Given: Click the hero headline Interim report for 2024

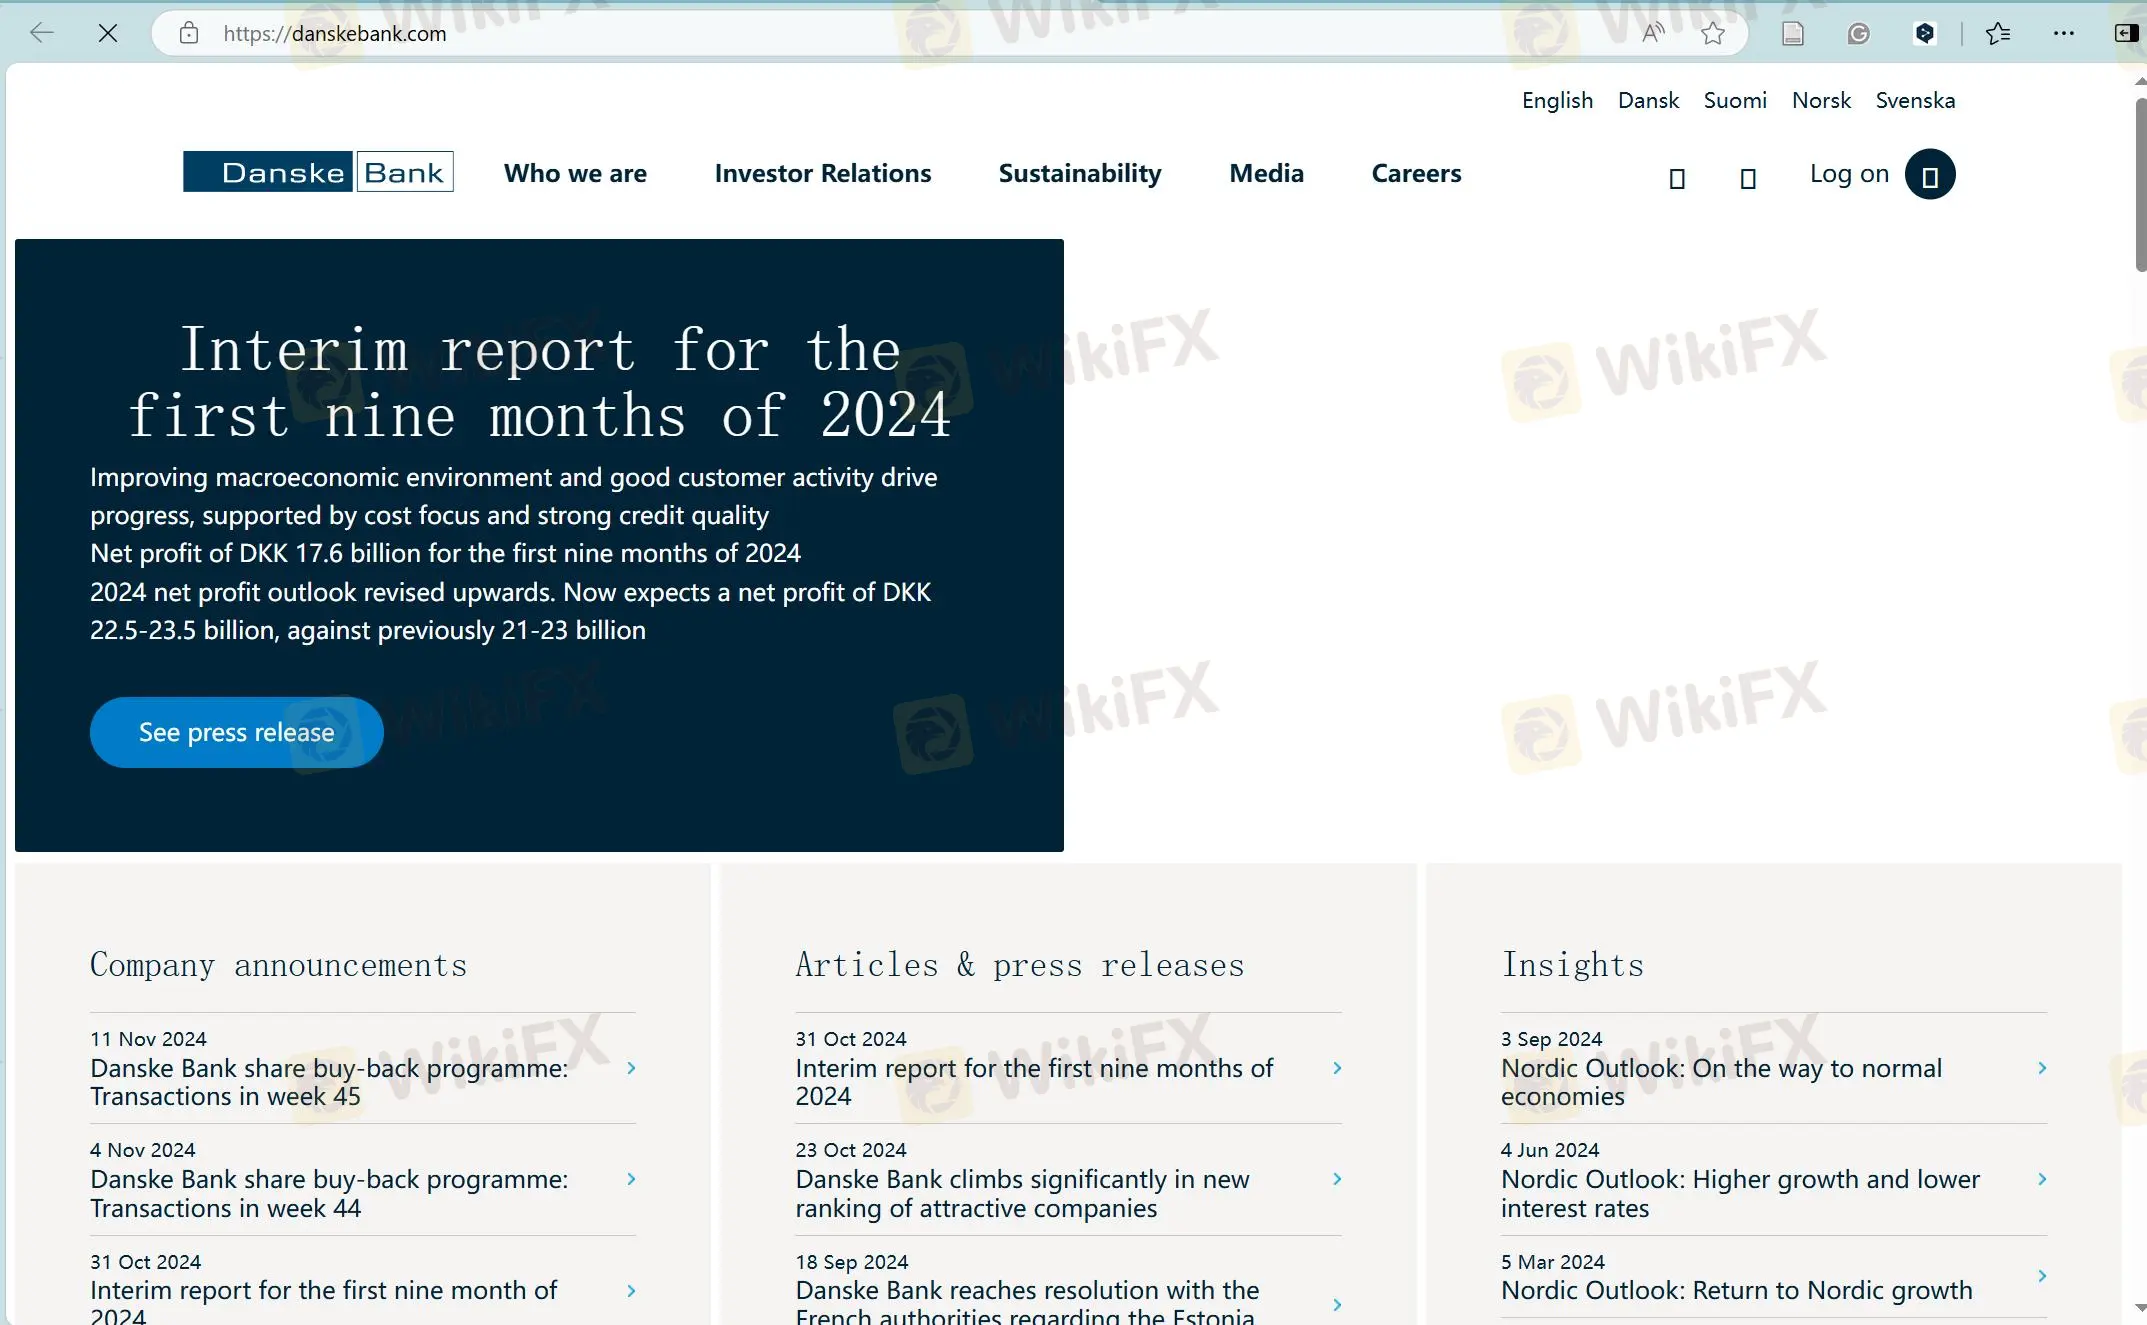Looking at the screenshot, I should 540,382.
